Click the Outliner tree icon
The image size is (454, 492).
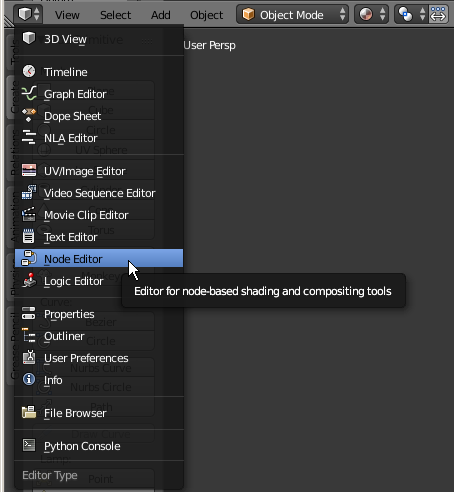click(29, 335)
